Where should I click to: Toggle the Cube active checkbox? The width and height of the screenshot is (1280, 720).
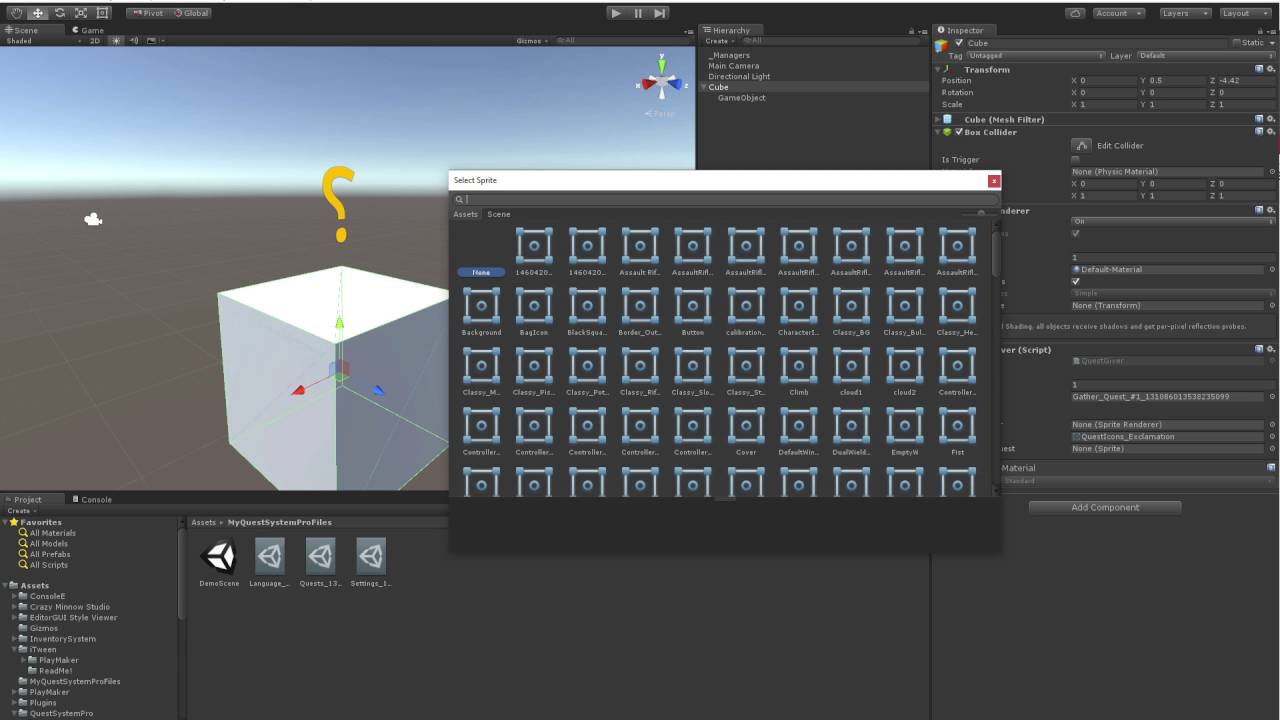pyautogui.click(x=959, y=43)
